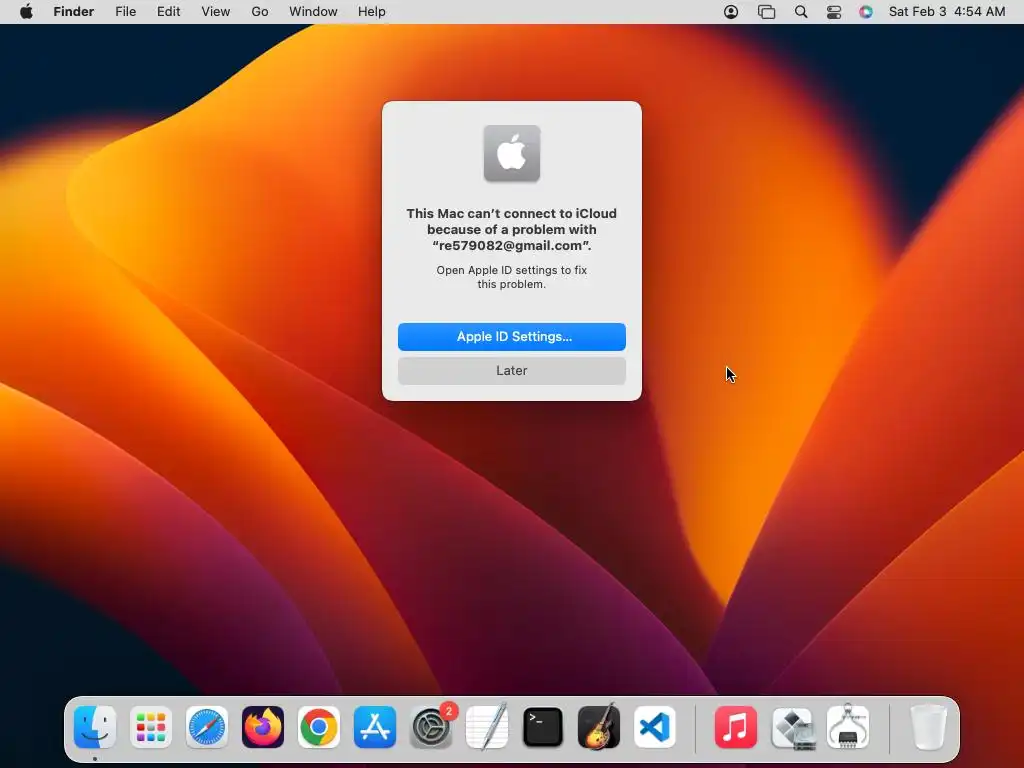
Task: Open the App Store Dock icon
Action: click(x=375, y=727)
